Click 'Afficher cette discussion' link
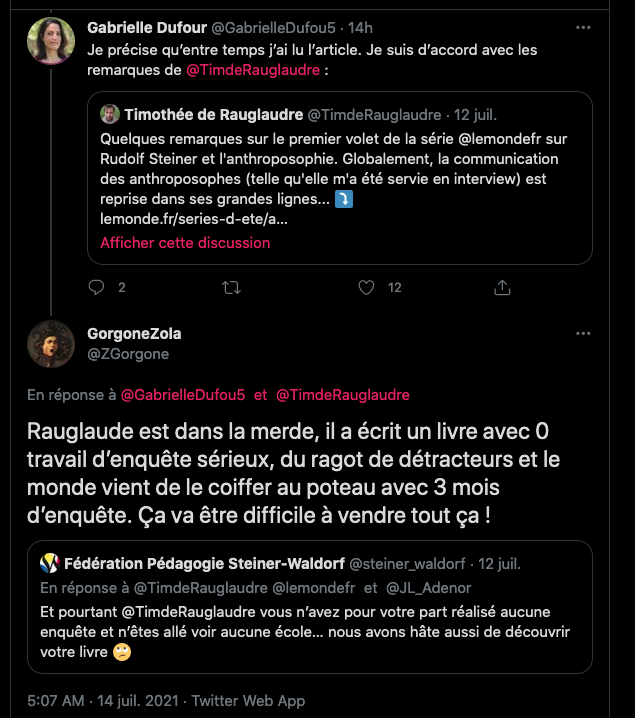635x718 pixels. pos(185,243)
